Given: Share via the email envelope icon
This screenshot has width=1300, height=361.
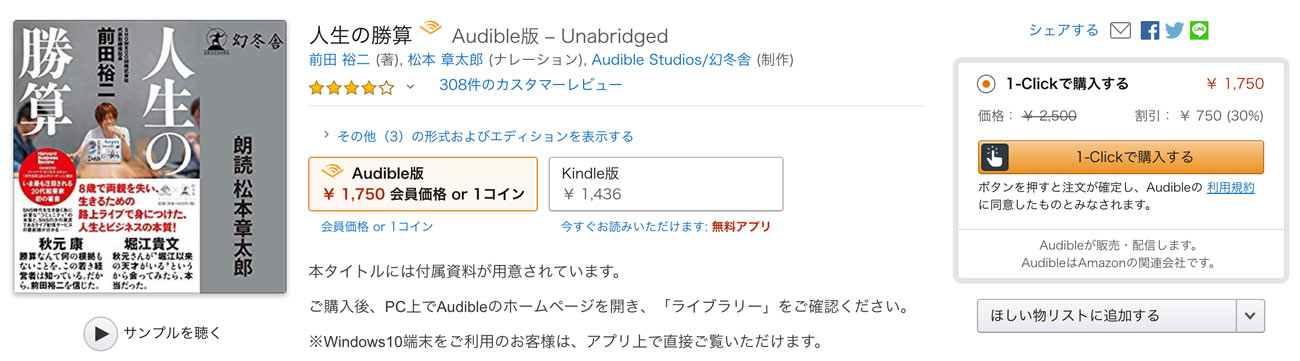Looking at the screenshot, I should click(x=1120, y=30).
